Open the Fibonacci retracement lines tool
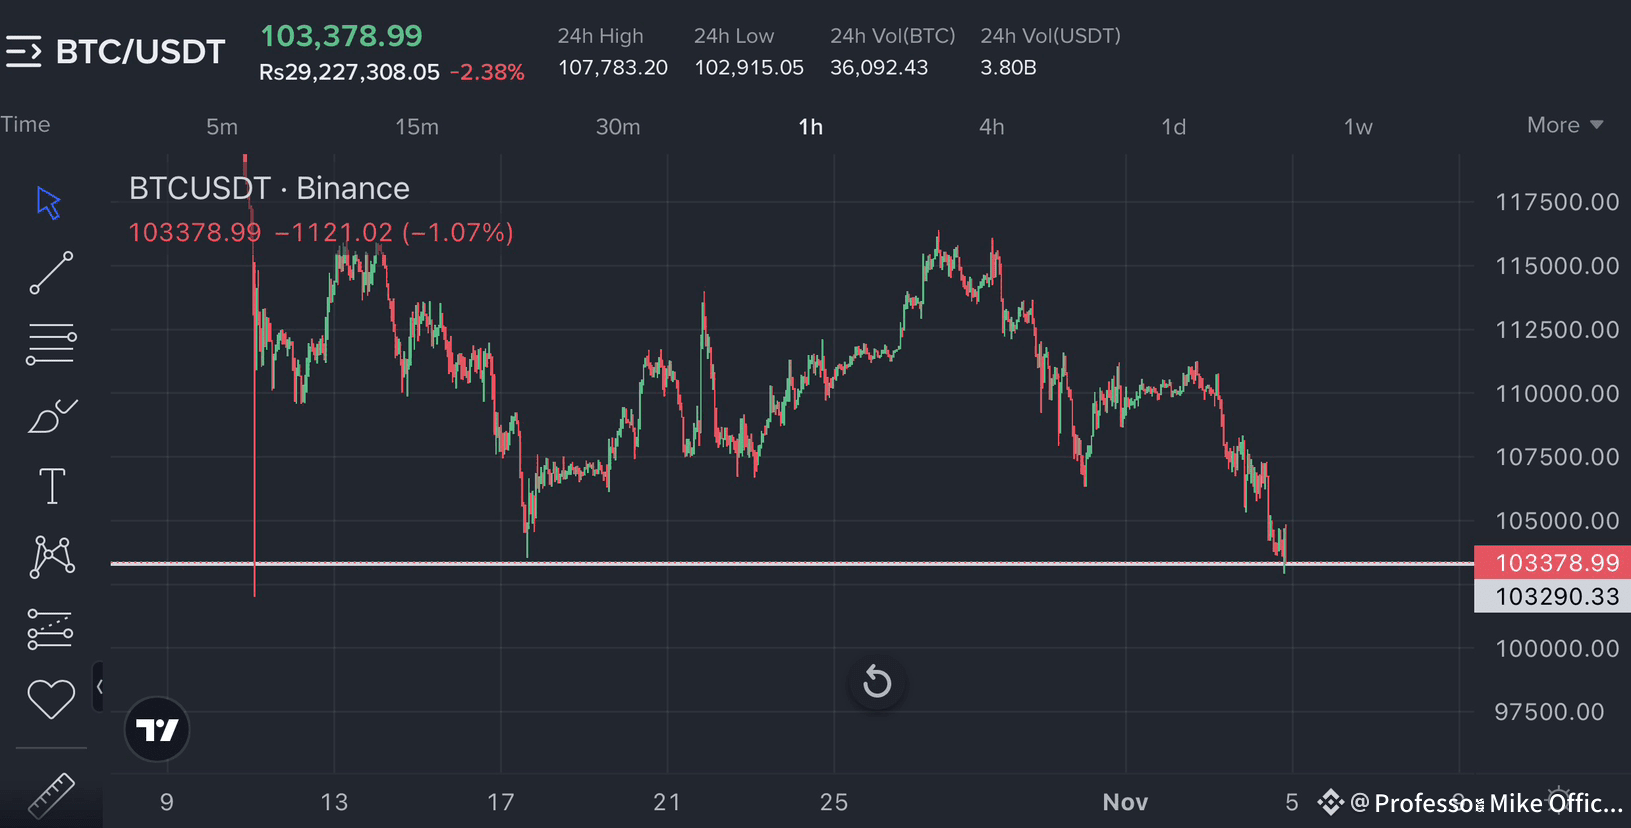The height and width of the screenshot is (828, 1631). [x=51, y=344]
